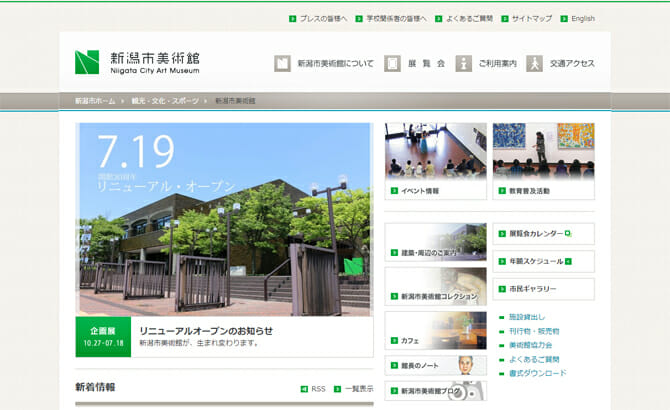Open the イベント情報 photo banner
The height and width of the screenshot is (410, 670).
pos(436,160)
